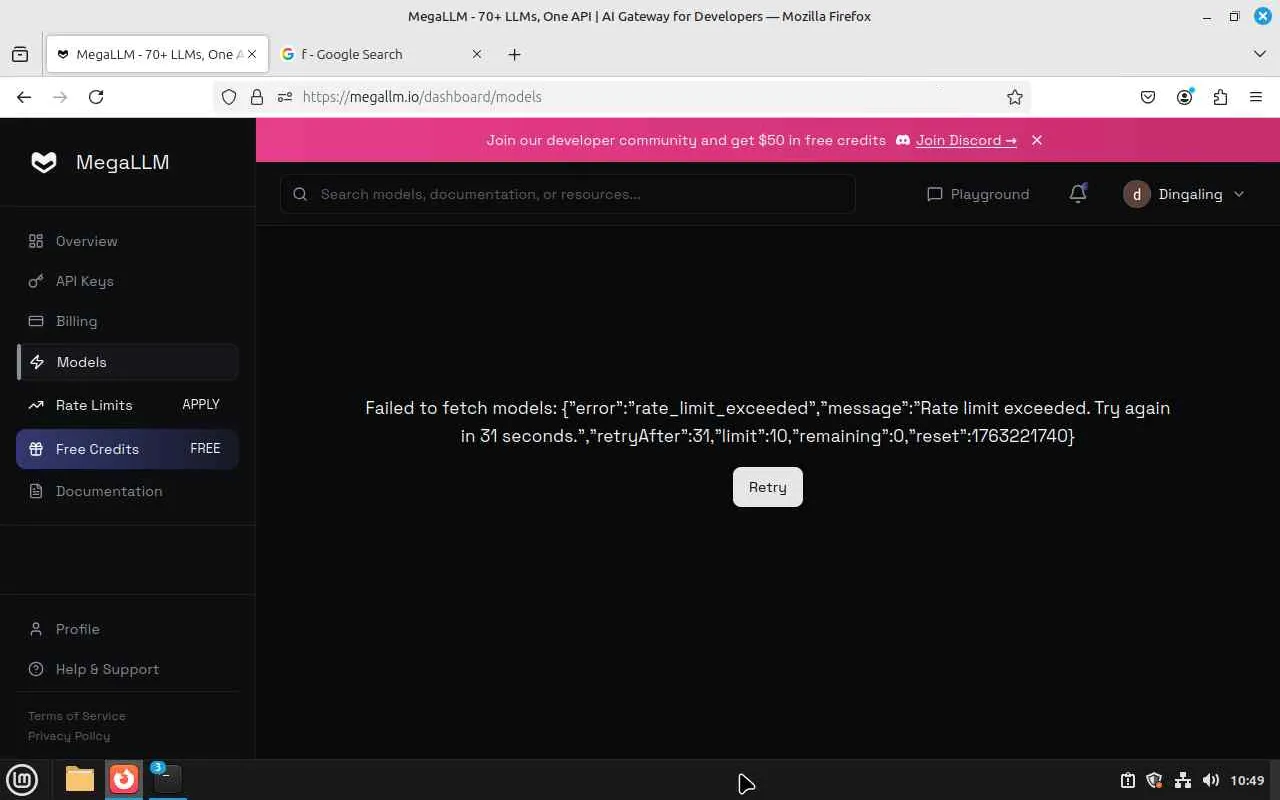This screenshot has height=800, width=1280.
Task: Open the Profile page
Action: click(128, 629)
